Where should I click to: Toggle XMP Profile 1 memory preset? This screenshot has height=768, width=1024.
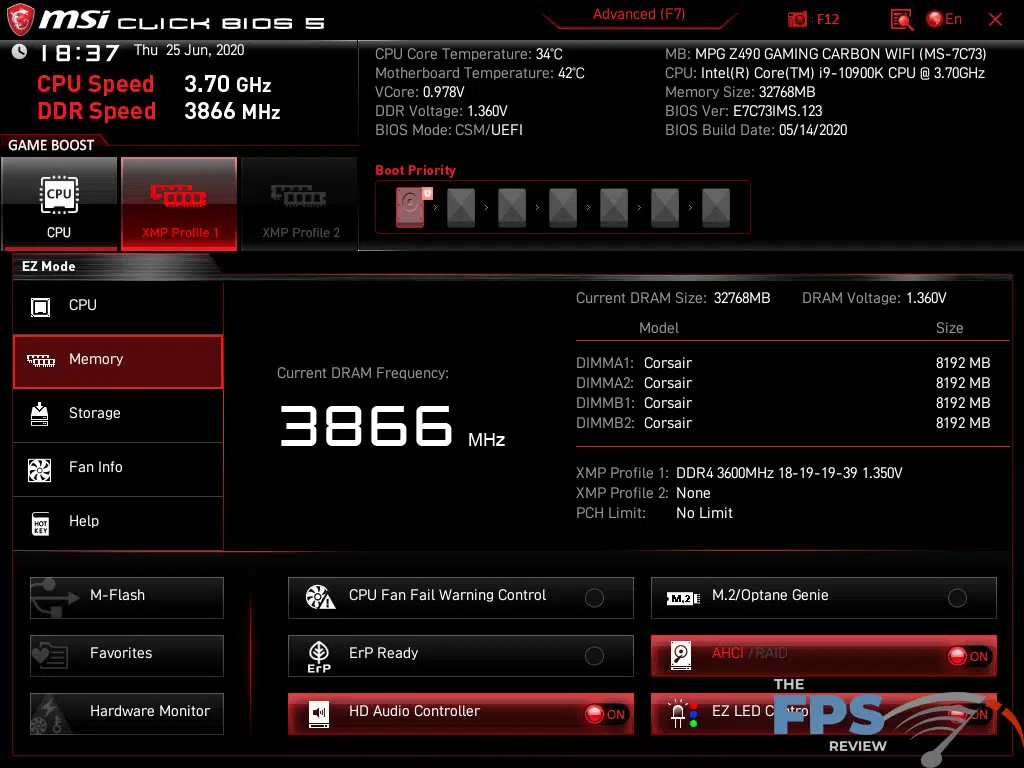pos(179,203)
